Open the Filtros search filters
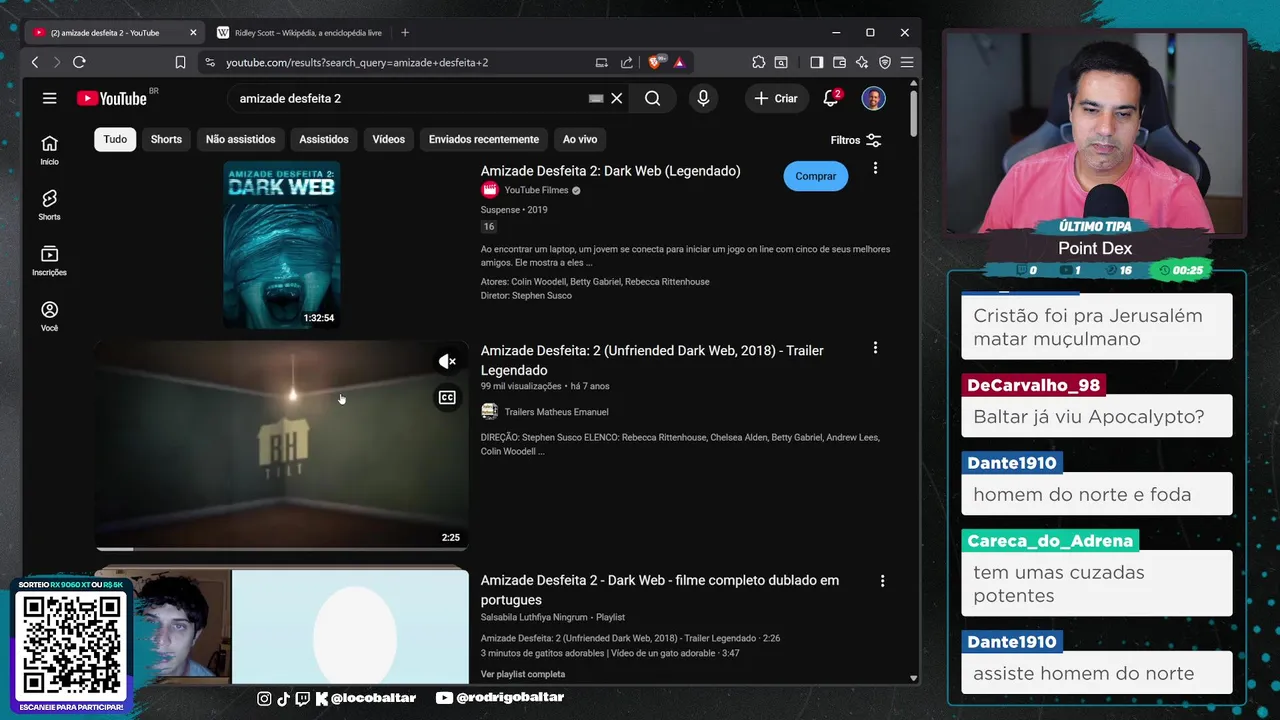Image resolution: width=1280 pixels, height=720 pixels. point(856,140)
